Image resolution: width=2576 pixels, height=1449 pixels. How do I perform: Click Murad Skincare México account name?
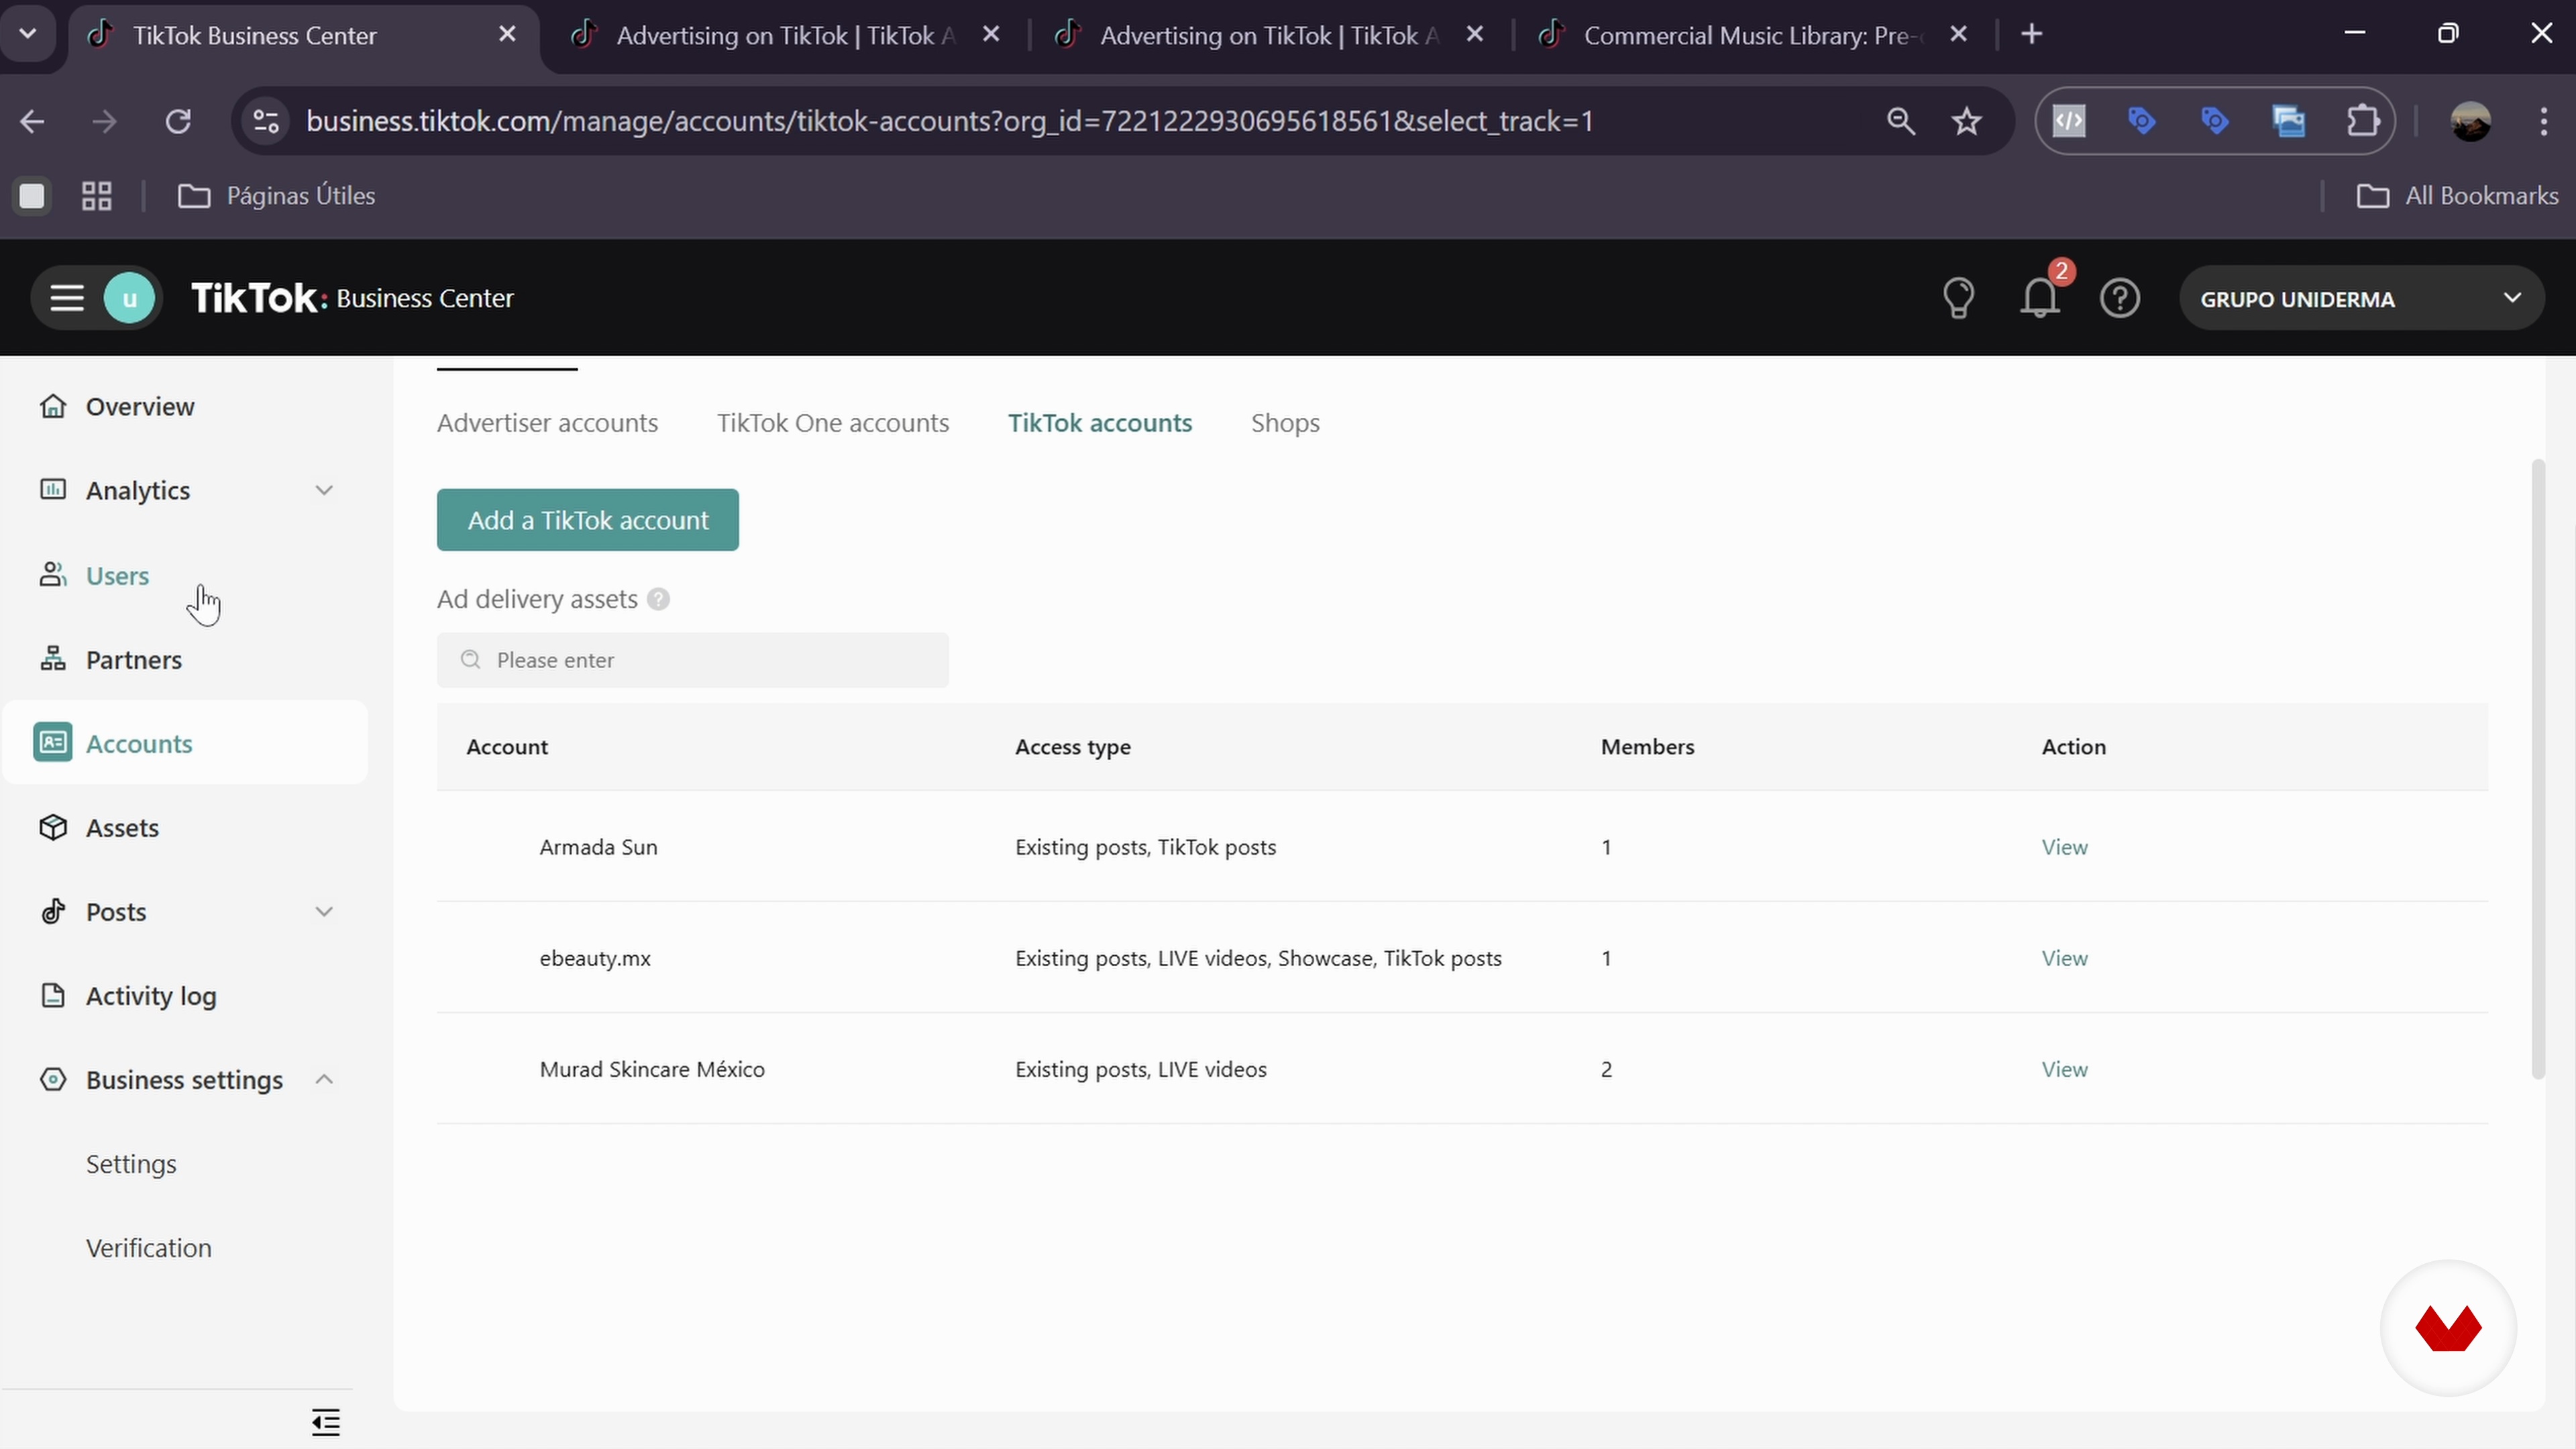tap(652, 1069)
